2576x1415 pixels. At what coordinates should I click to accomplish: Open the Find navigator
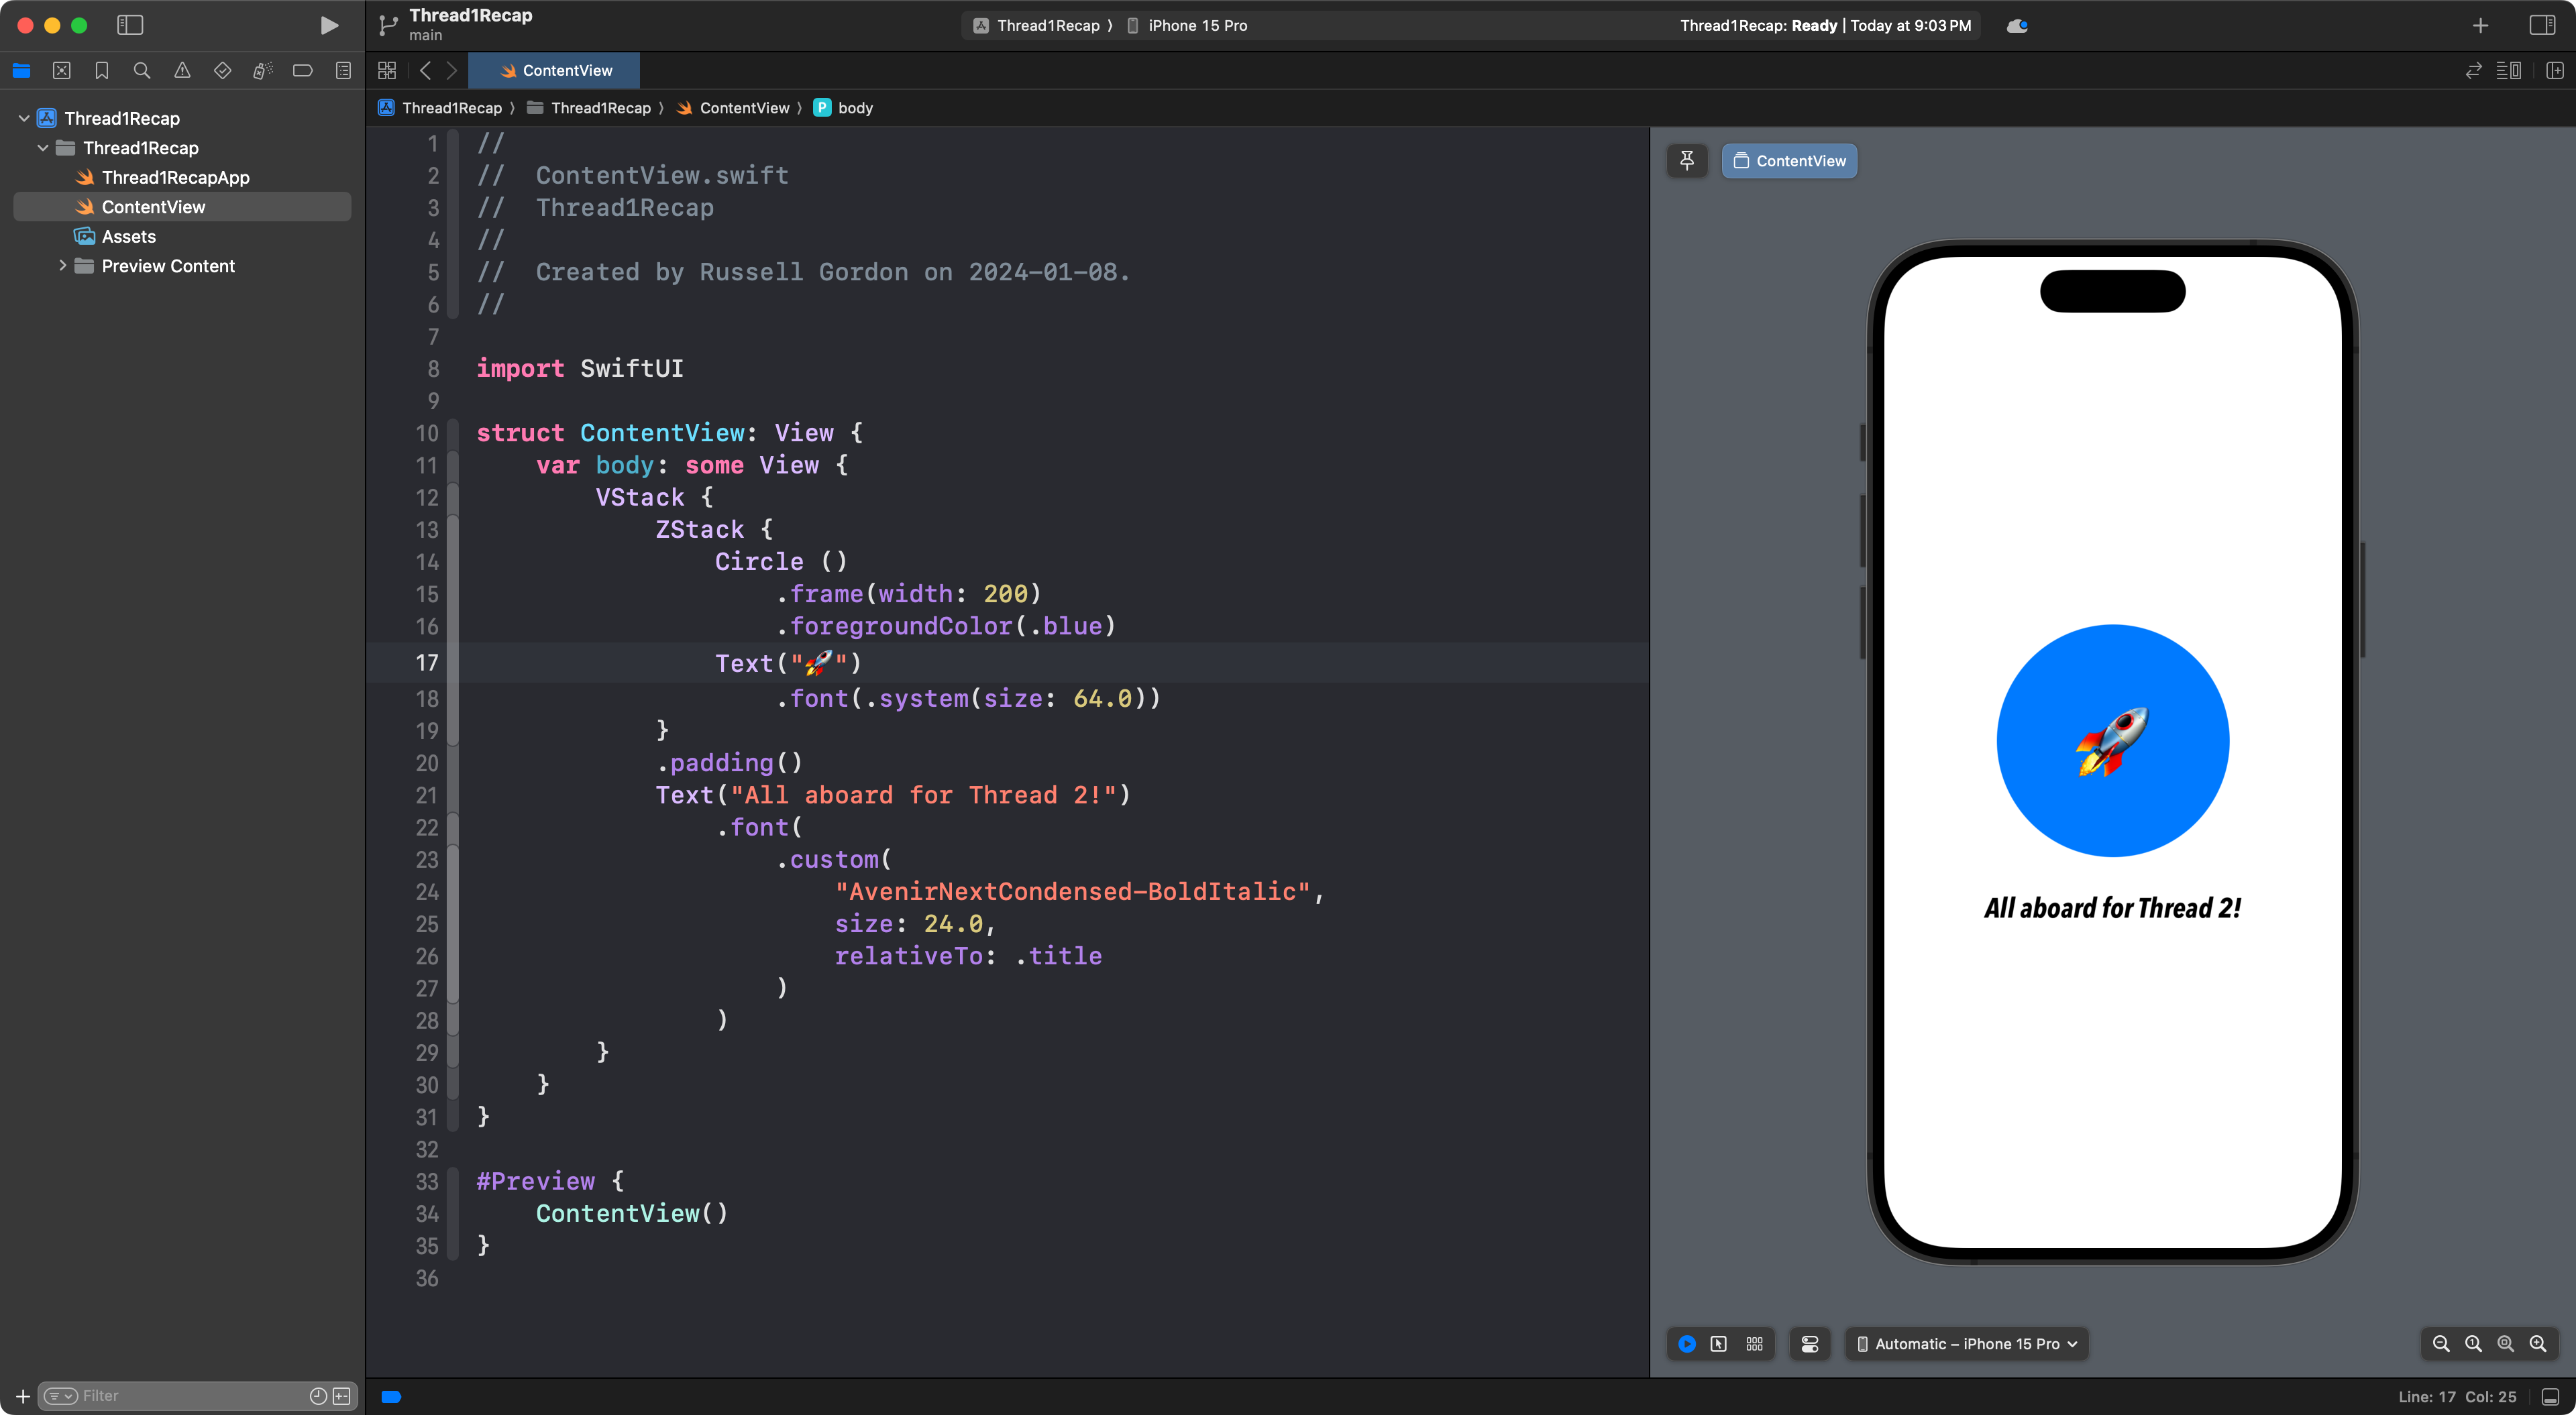click(142, 70)
